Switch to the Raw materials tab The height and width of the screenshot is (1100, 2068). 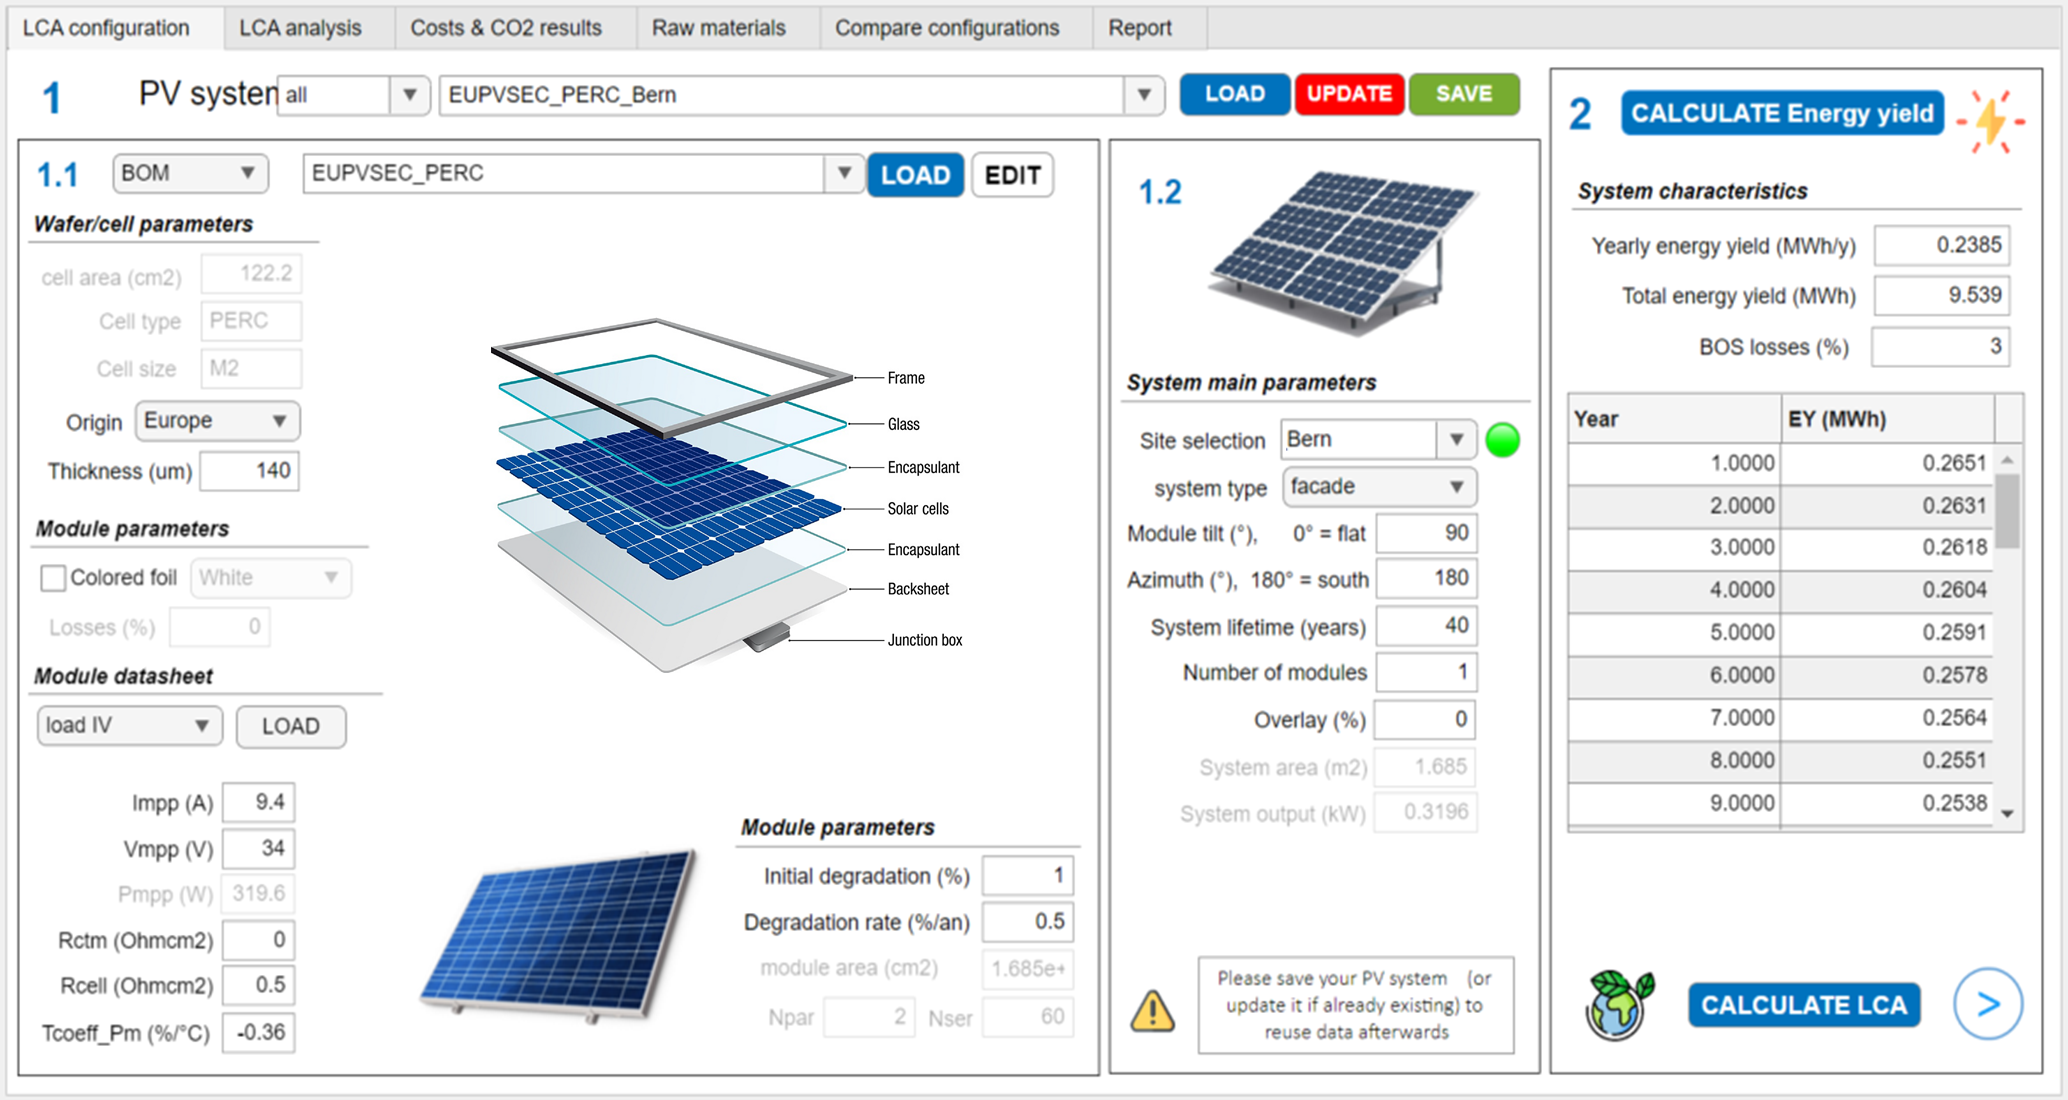(x=718, y=27)
